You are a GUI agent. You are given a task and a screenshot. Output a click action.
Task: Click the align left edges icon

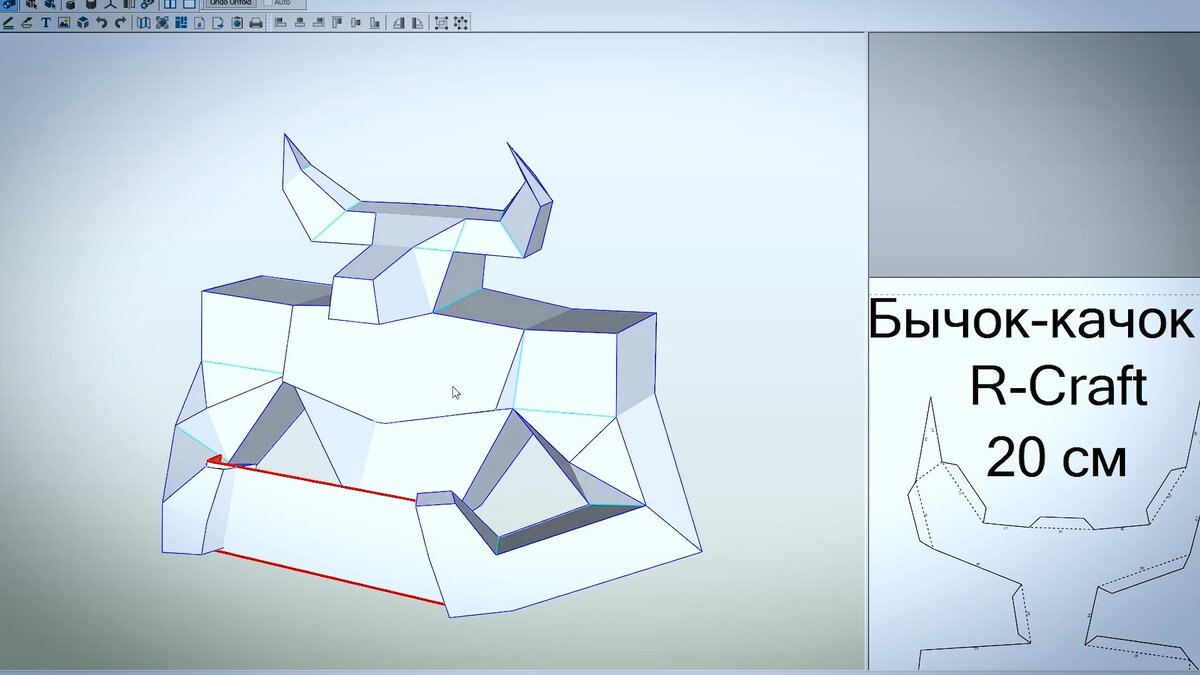pos(281,22)
